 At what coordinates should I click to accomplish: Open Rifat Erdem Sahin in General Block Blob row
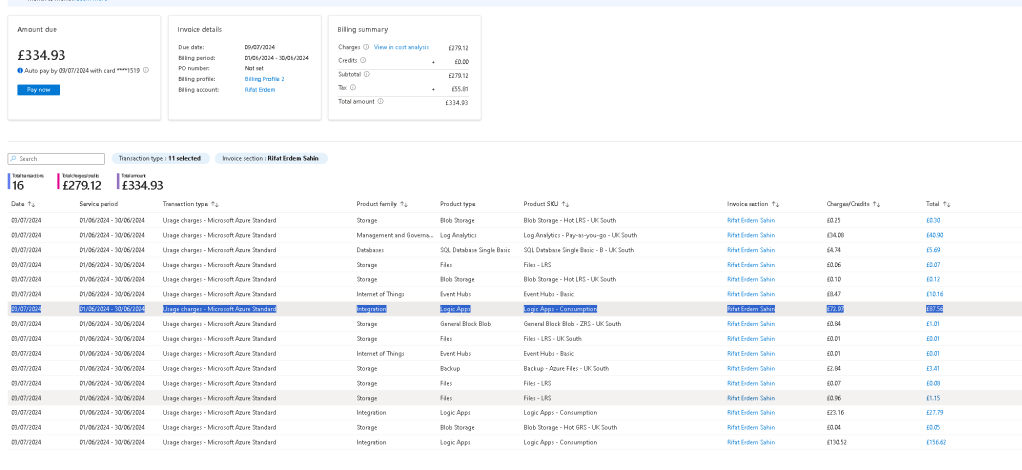(x=751, y=324)
